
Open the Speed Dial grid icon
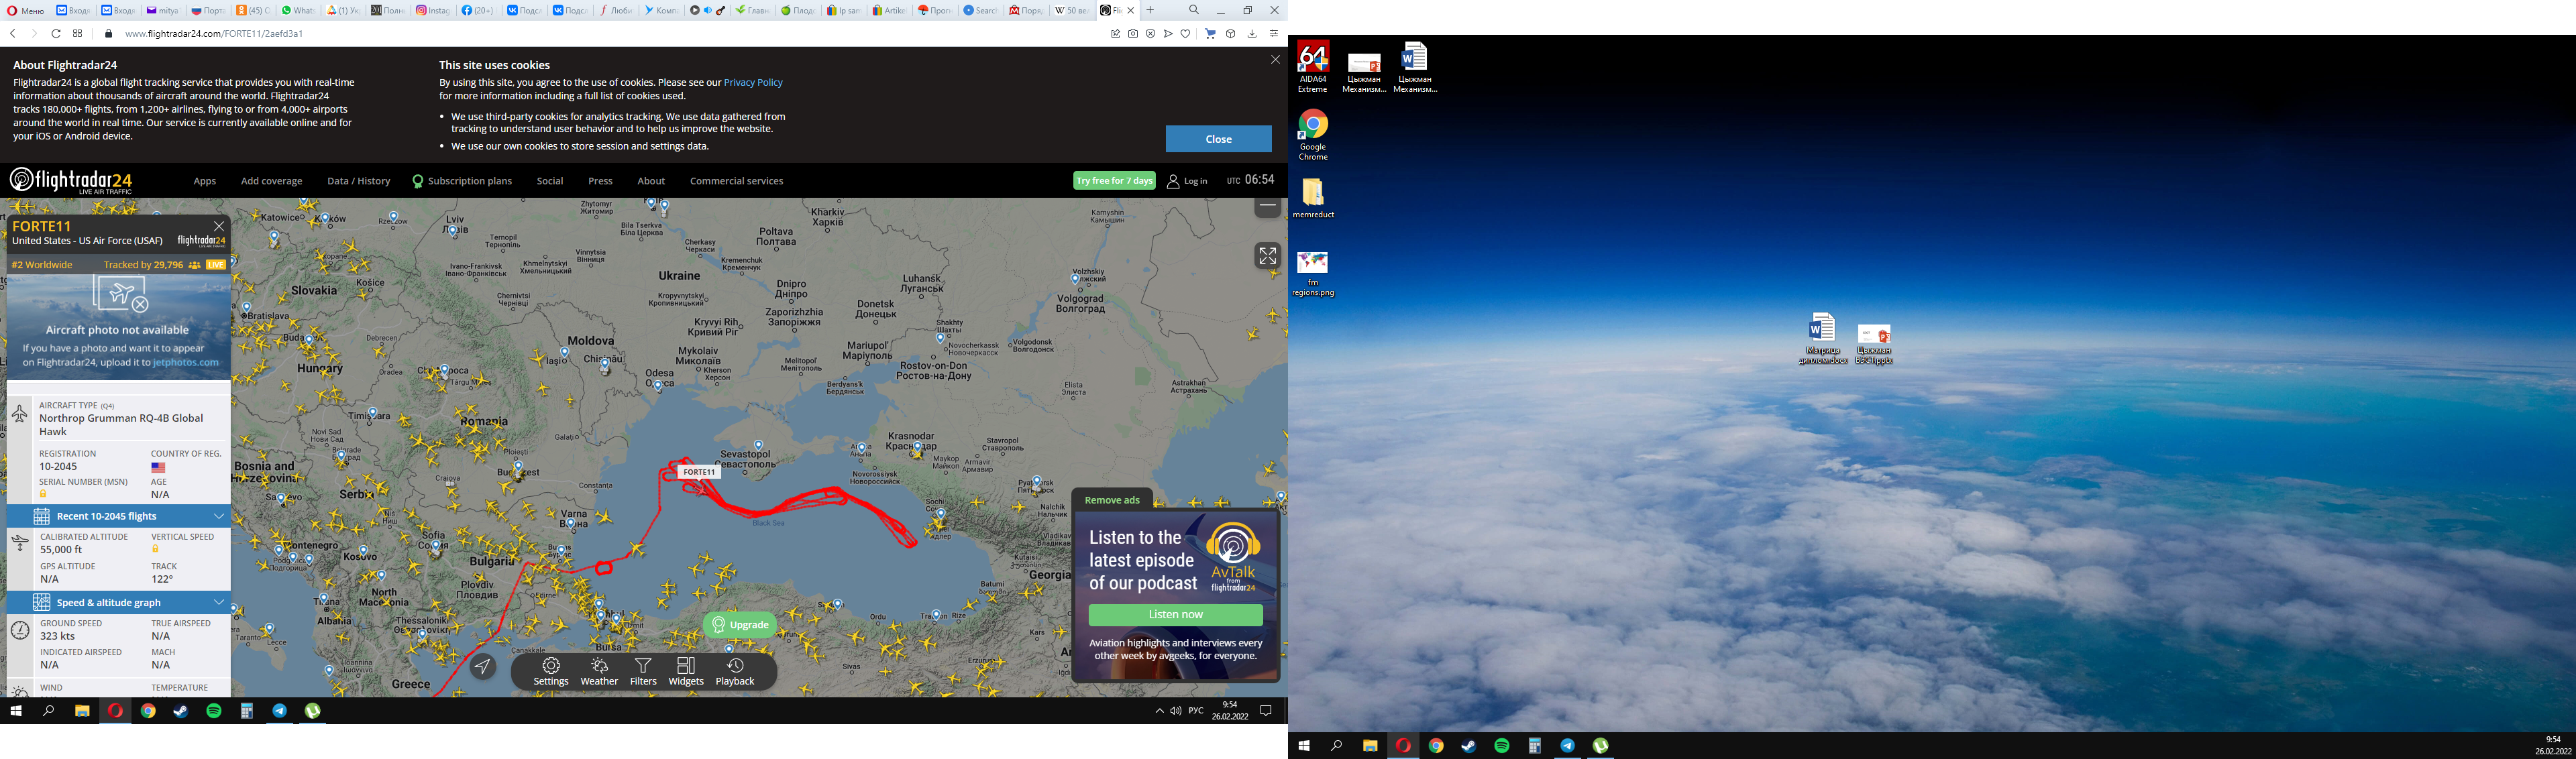click(x=78, y=33)
